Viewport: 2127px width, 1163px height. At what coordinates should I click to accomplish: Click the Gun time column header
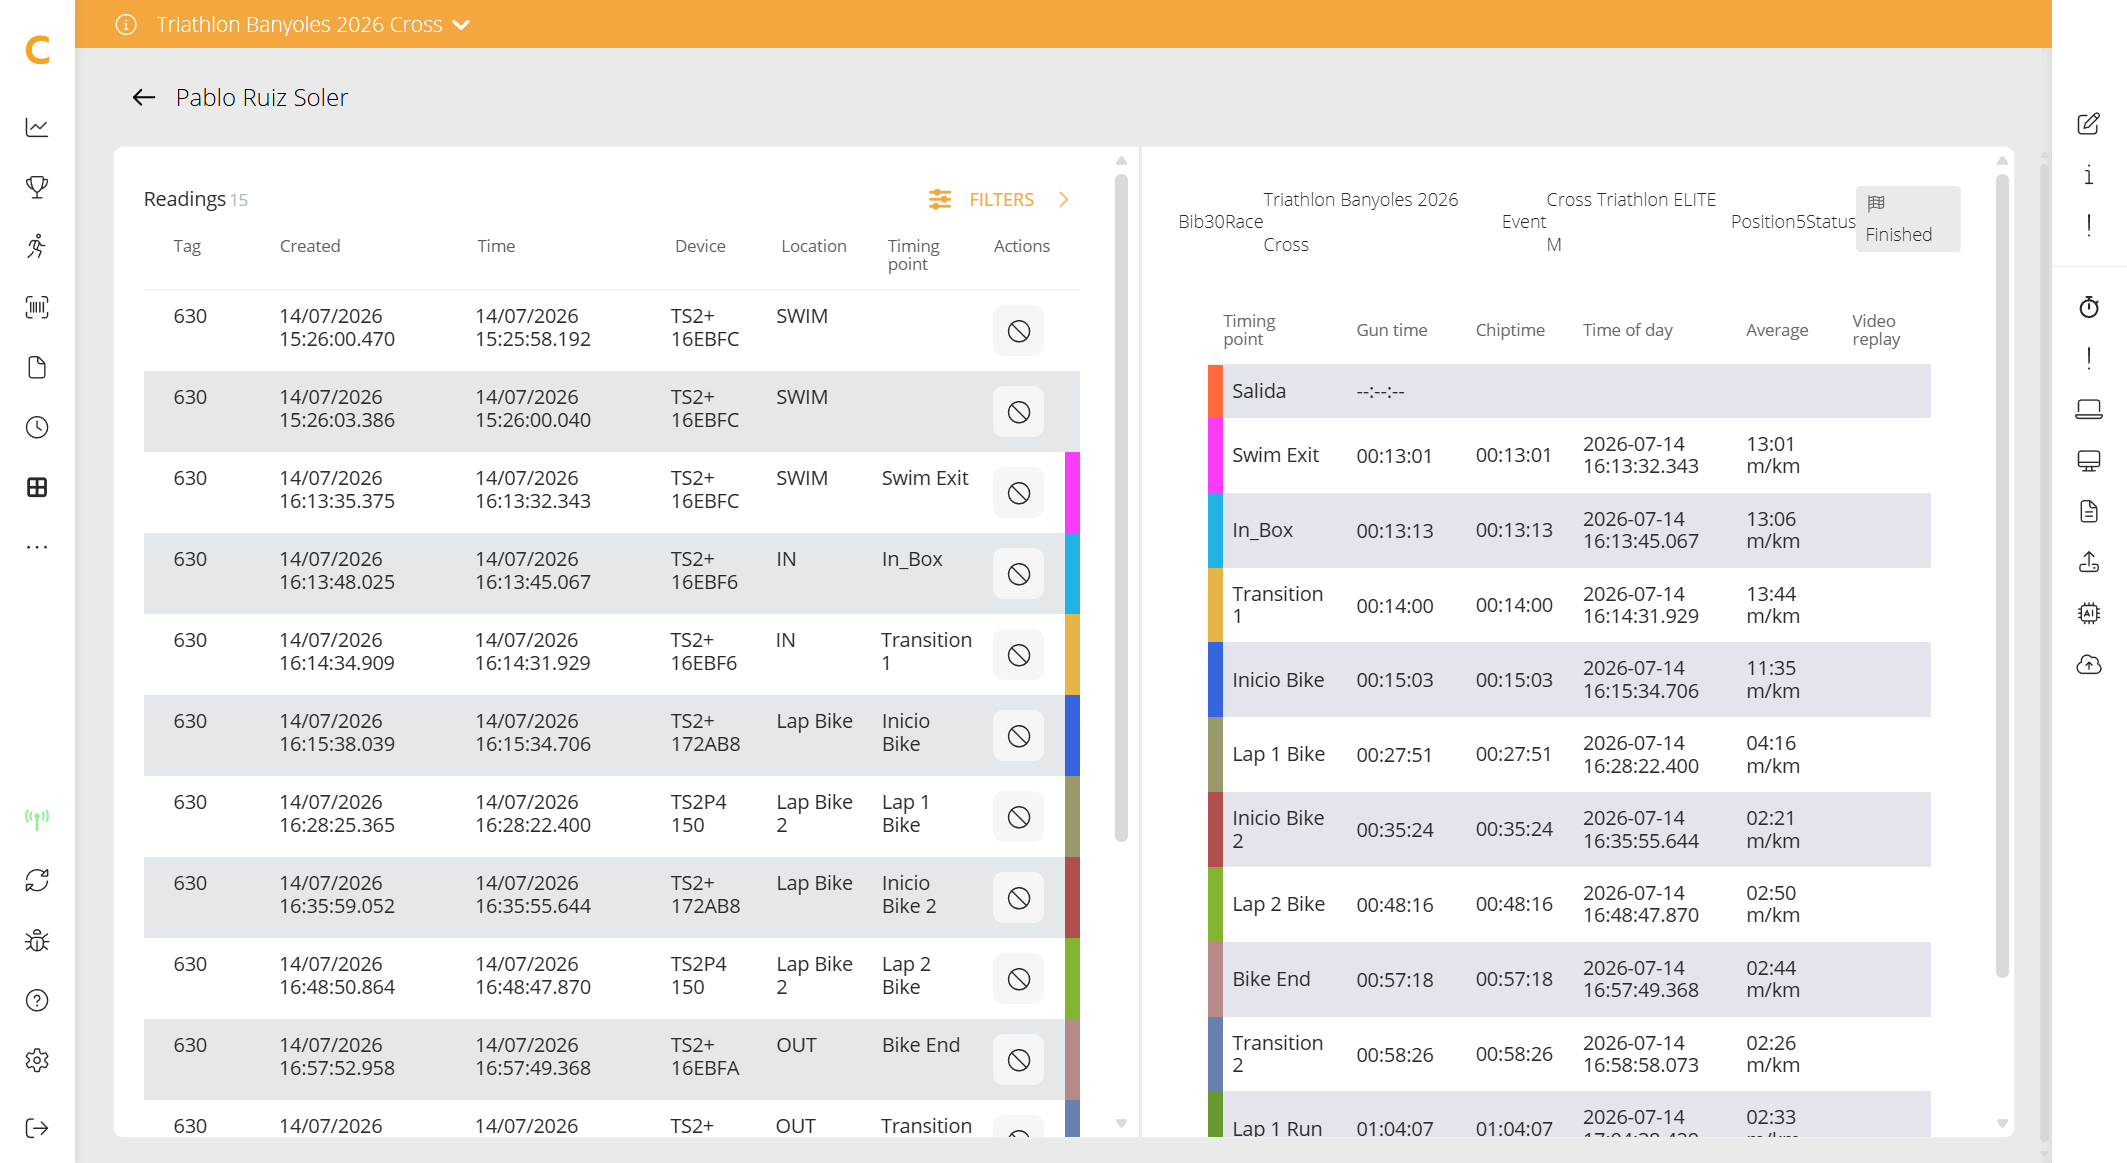coord(1391,330)
